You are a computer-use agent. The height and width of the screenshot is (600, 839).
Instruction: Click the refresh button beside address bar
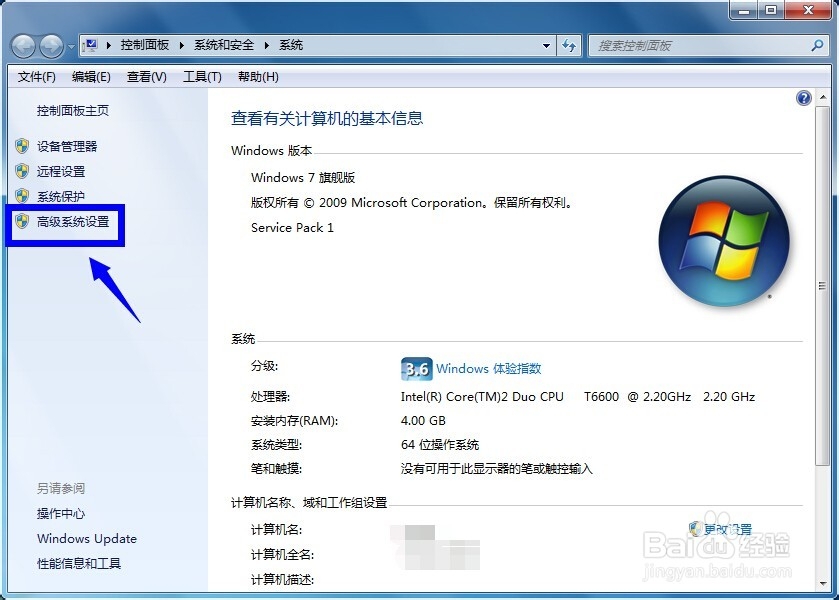(569, 45)
